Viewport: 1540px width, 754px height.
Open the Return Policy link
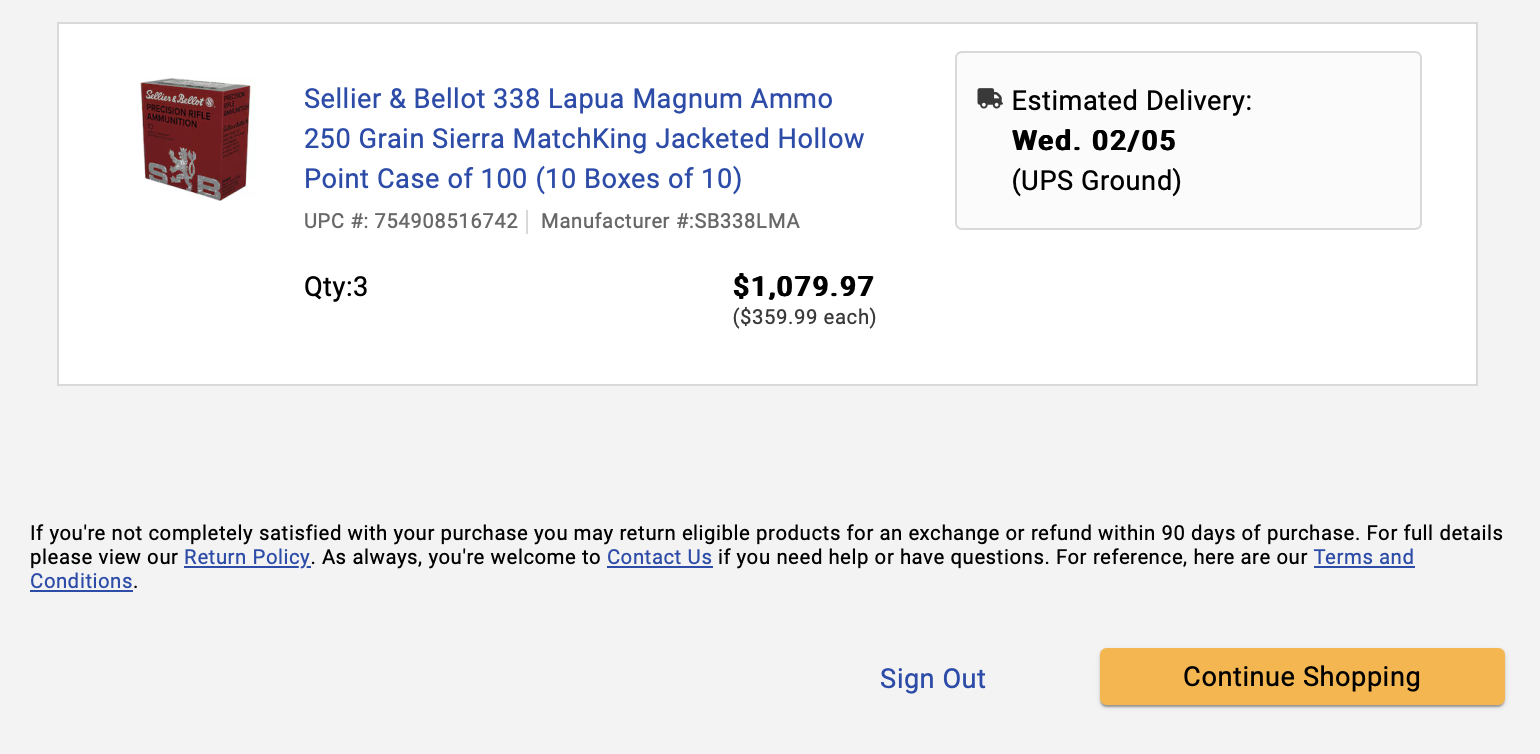[x=247, y=557]
